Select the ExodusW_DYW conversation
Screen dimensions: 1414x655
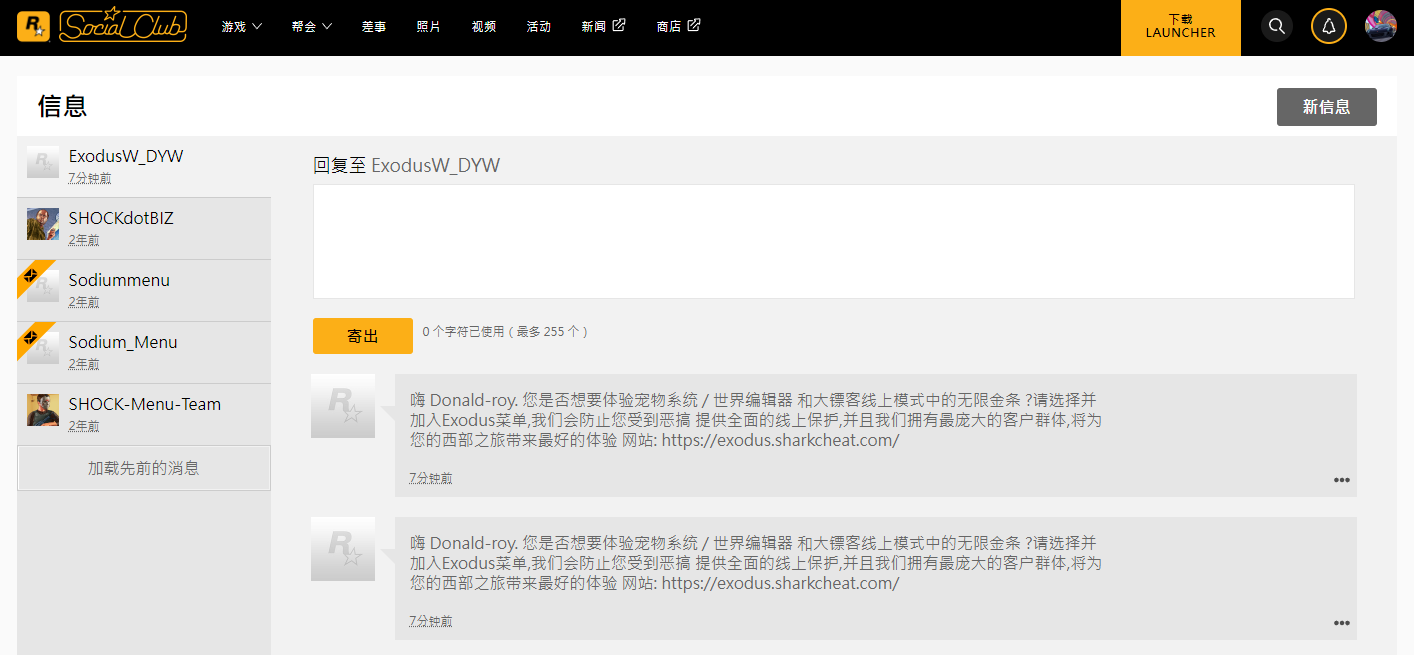click(x=144, y=166)
